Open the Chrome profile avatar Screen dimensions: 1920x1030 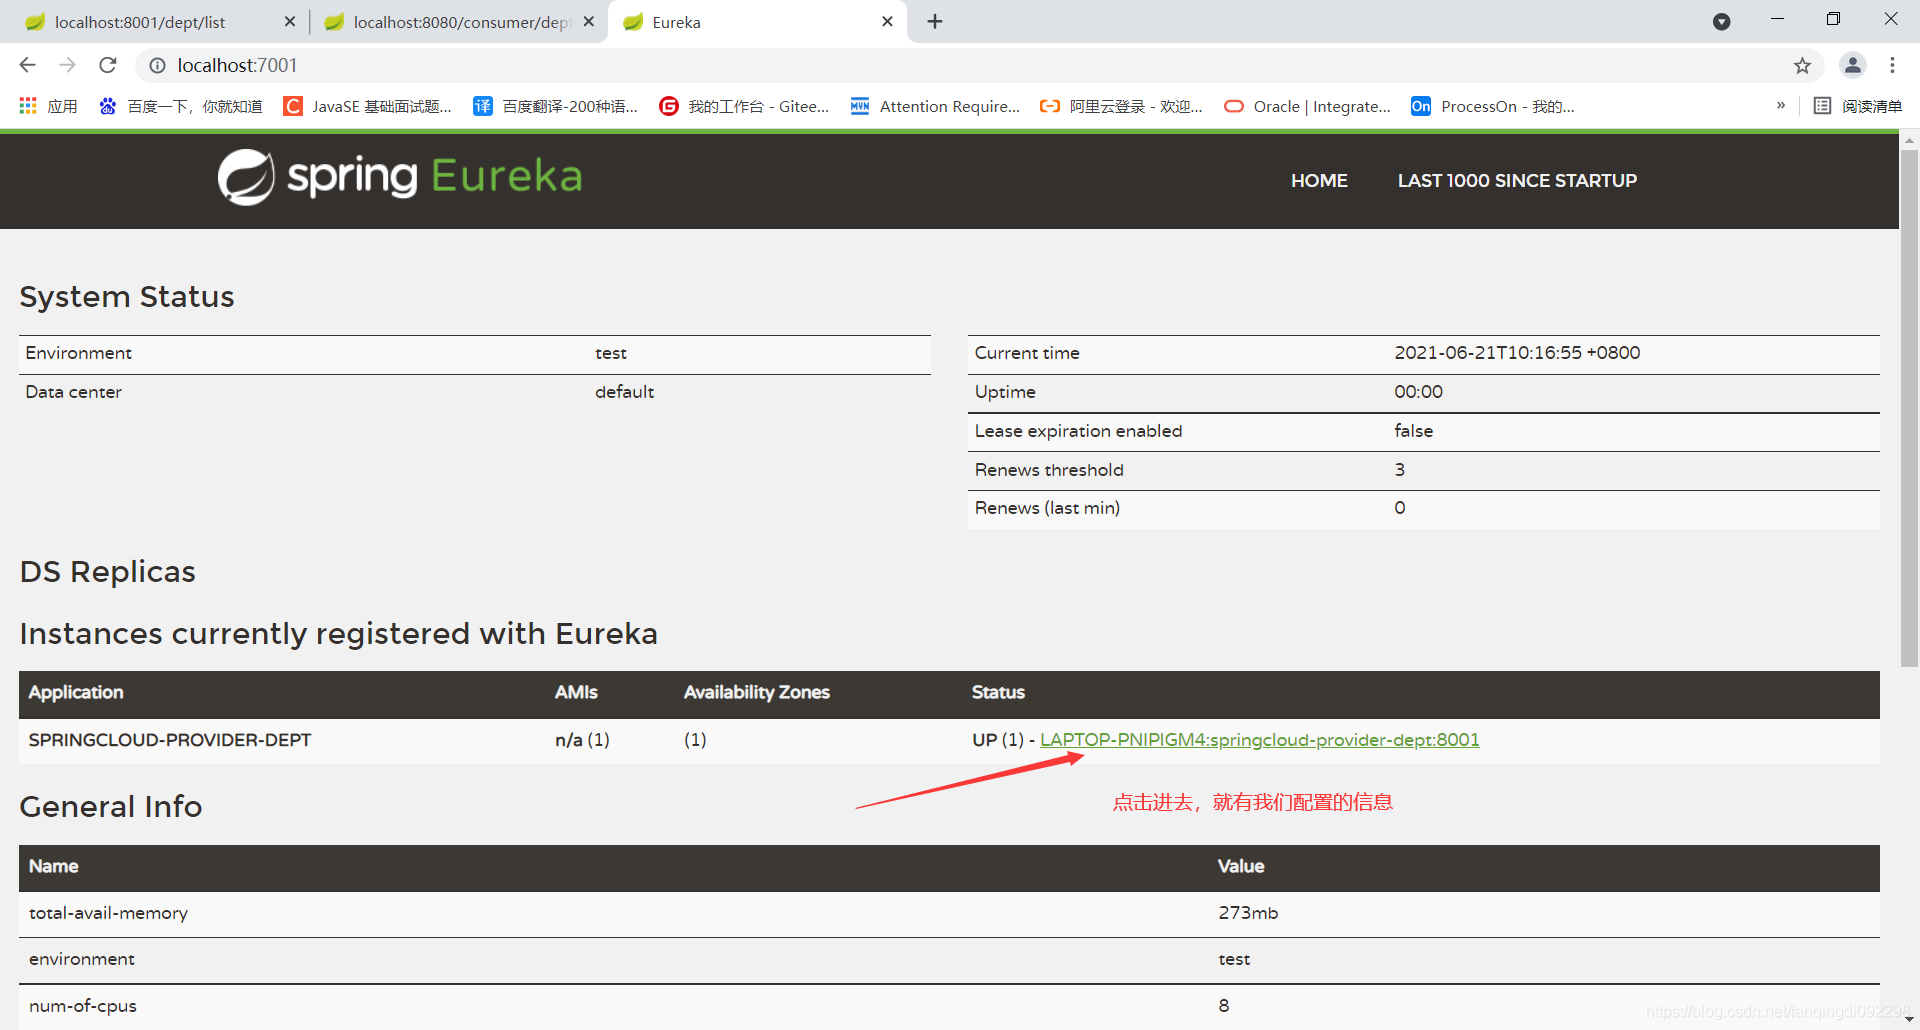(1852, 65)
